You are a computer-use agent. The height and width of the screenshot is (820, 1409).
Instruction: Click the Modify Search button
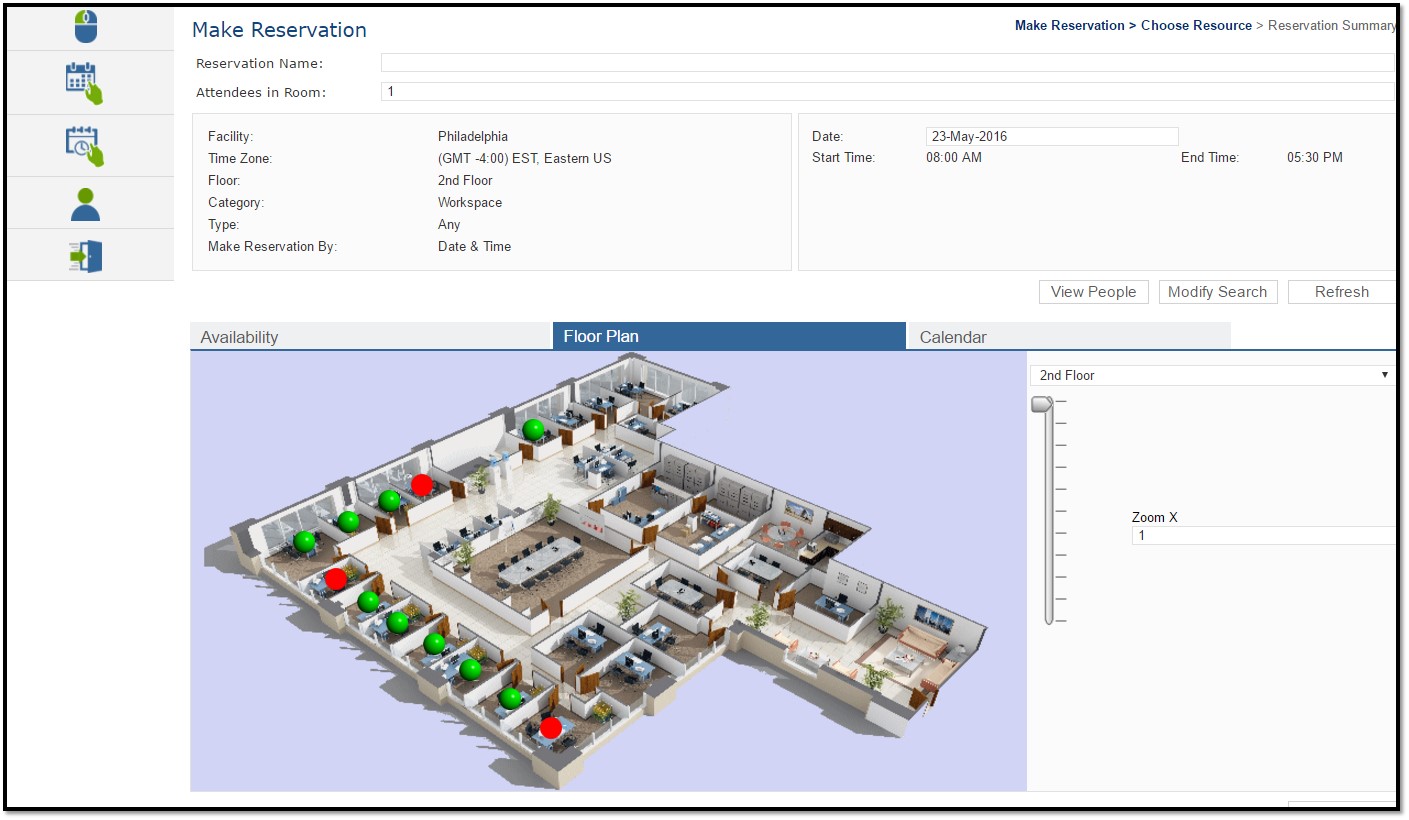[x=1217, y=292]
